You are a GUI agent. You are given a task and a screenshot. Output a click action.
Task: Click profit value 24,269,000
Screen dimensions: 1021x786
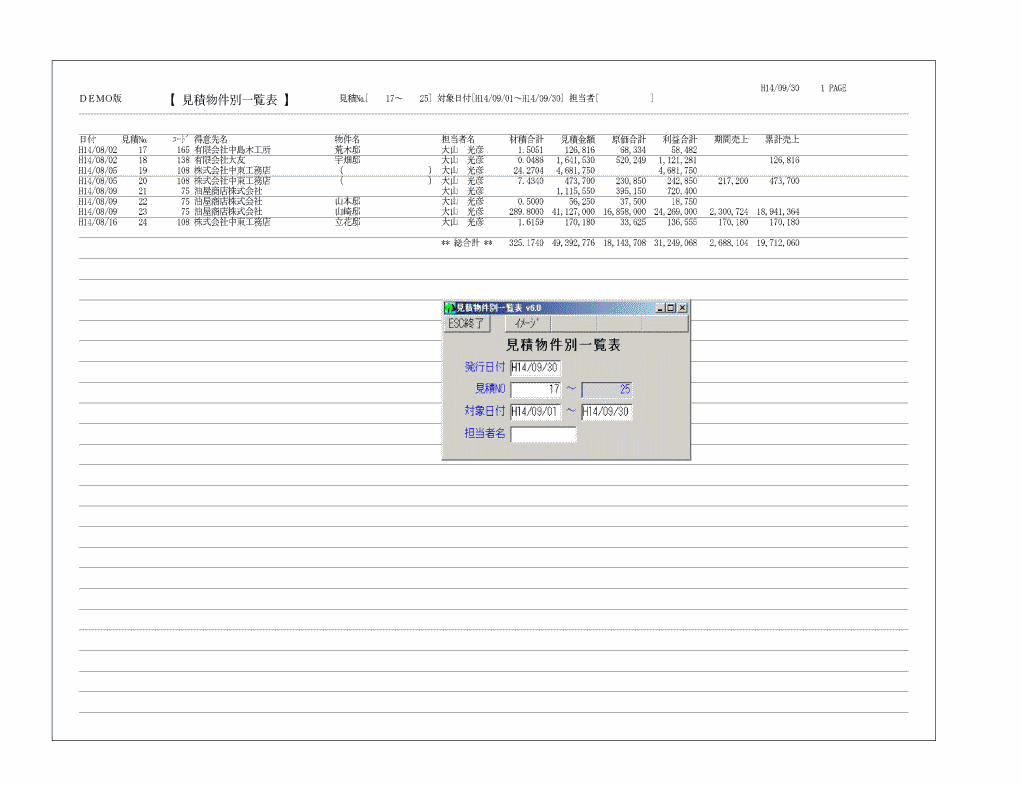tap(676, 212)
